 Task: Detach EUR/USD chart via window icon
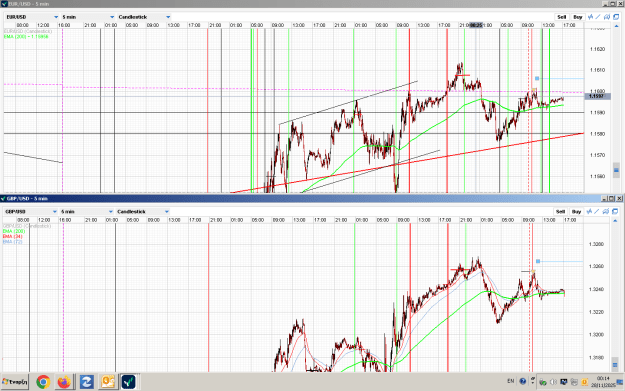(616, 17)
